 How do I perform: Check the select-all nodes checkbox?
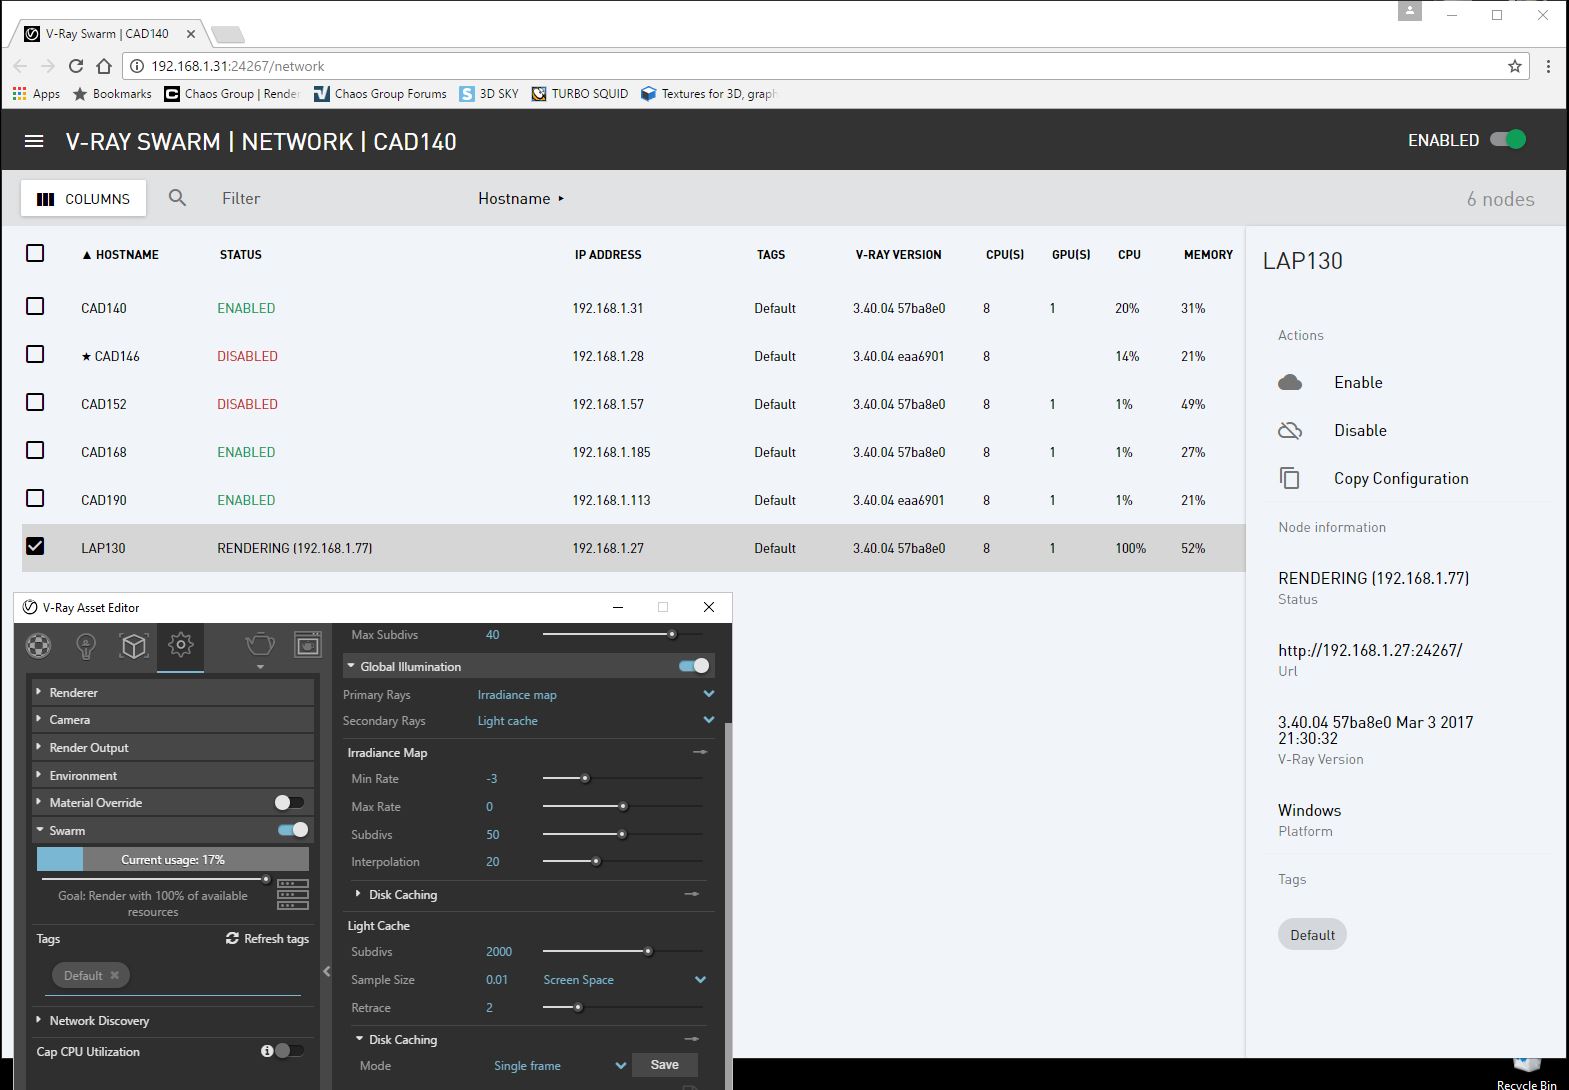pos(35,253)
